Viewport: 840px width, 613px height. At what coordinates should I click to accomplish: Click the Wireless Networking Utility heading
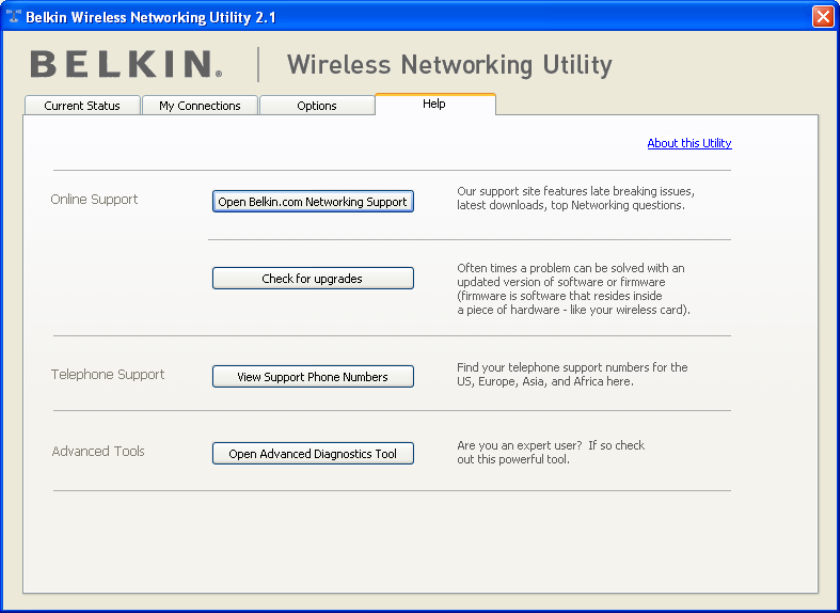click(x=449, y=65)
